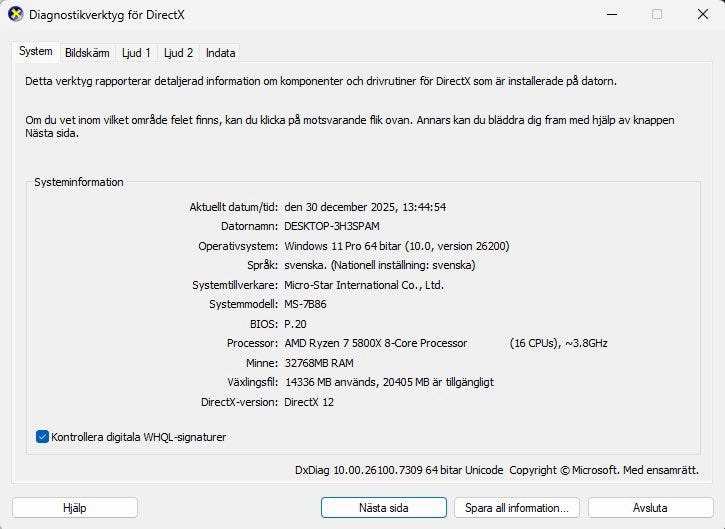Image resolution: width=725 pixels, height=529 pixels.
Task: Click the Hjälp button
Action: (75, 508)
